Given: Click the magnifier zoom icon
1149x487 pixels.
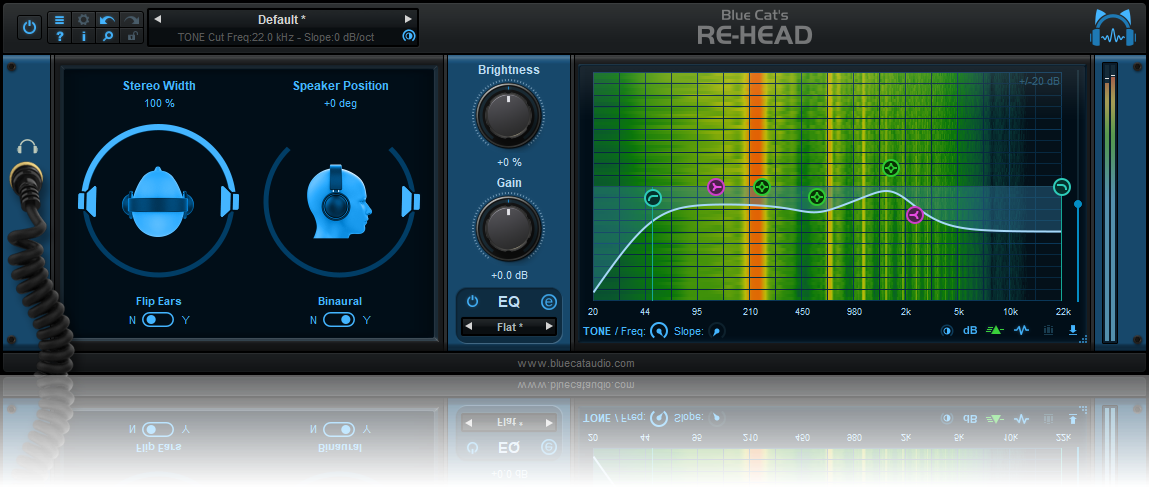Looking at the screenshot, I should [x=108, y=36].
